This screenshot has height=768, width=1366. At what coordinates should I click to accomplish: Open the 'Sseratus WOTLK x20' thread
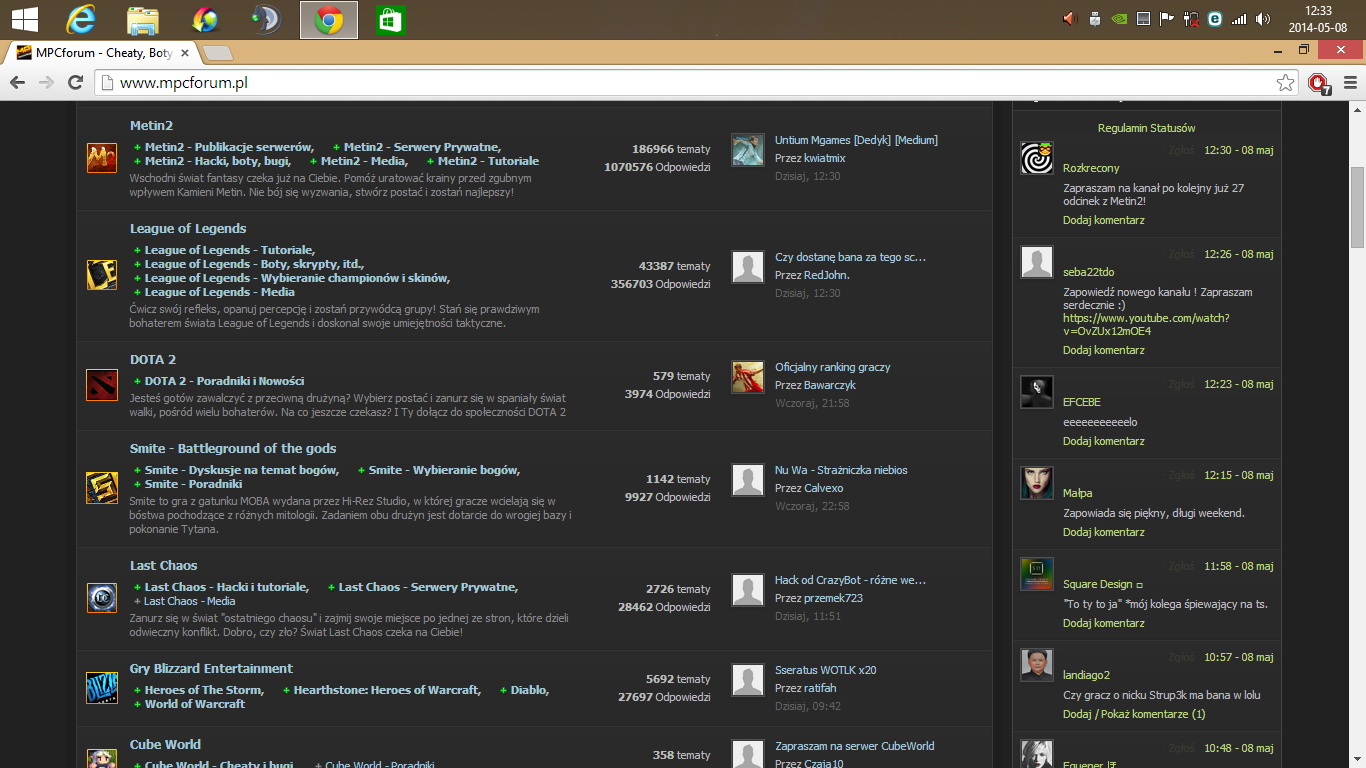826,670
